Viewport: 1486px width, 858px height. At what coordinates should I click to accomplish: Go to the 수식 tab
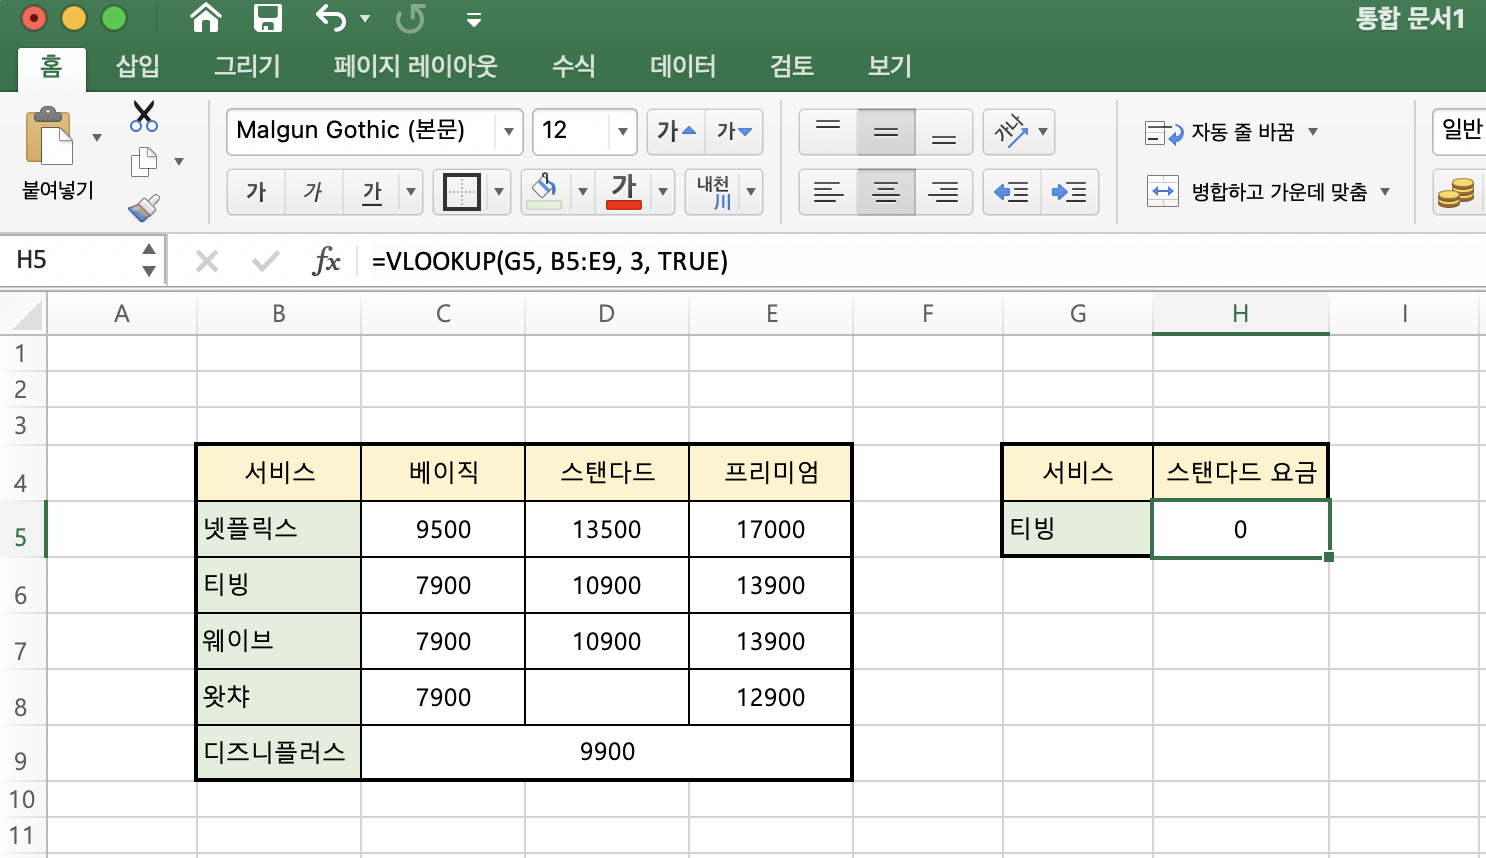point(574,66)
